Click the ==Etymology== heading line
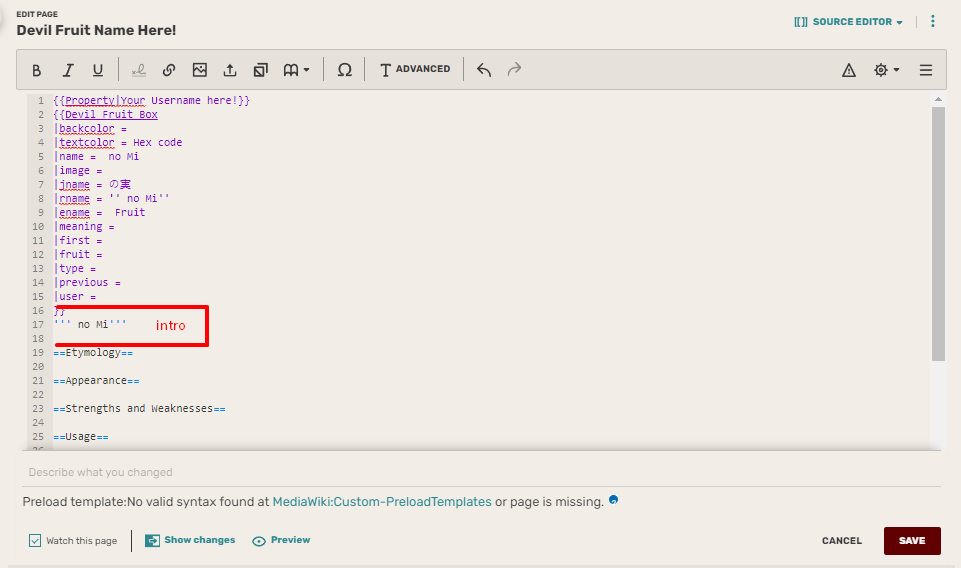This screenshot has height=568, width=961. (x=93, y=353)
